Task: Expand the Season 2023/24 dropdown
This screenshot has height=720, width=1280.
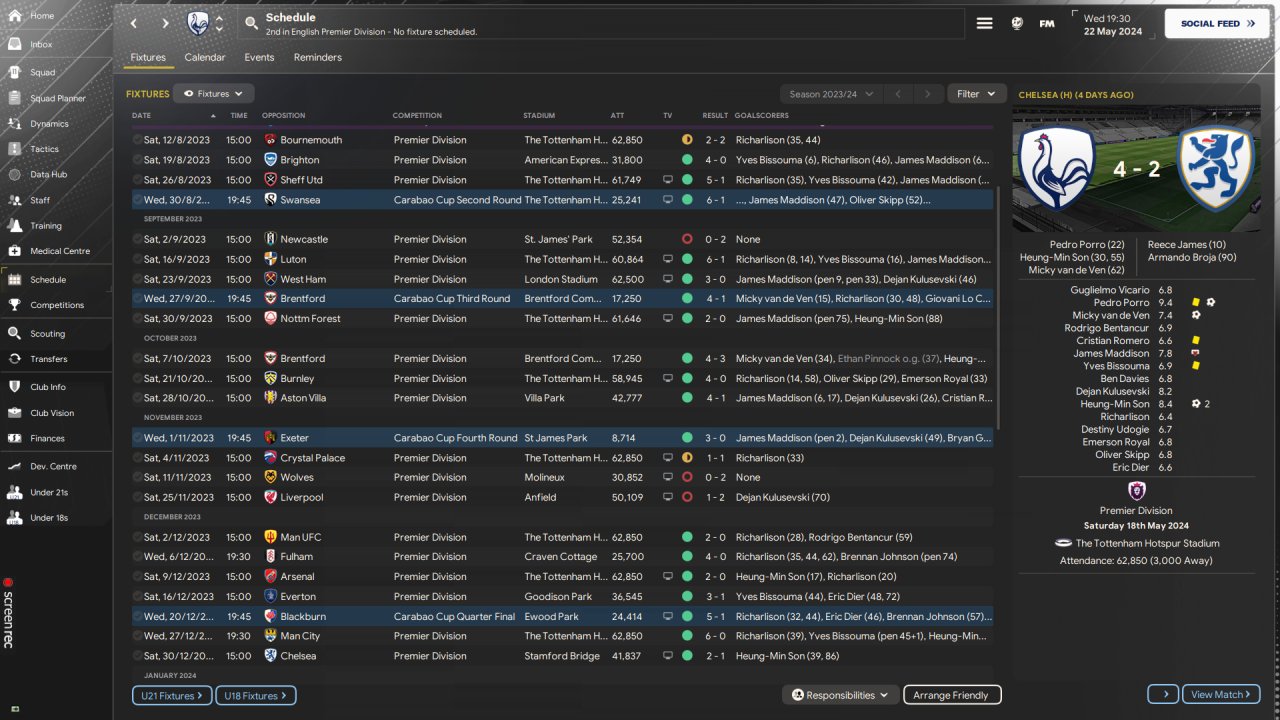Action: (x=829, y=94)
